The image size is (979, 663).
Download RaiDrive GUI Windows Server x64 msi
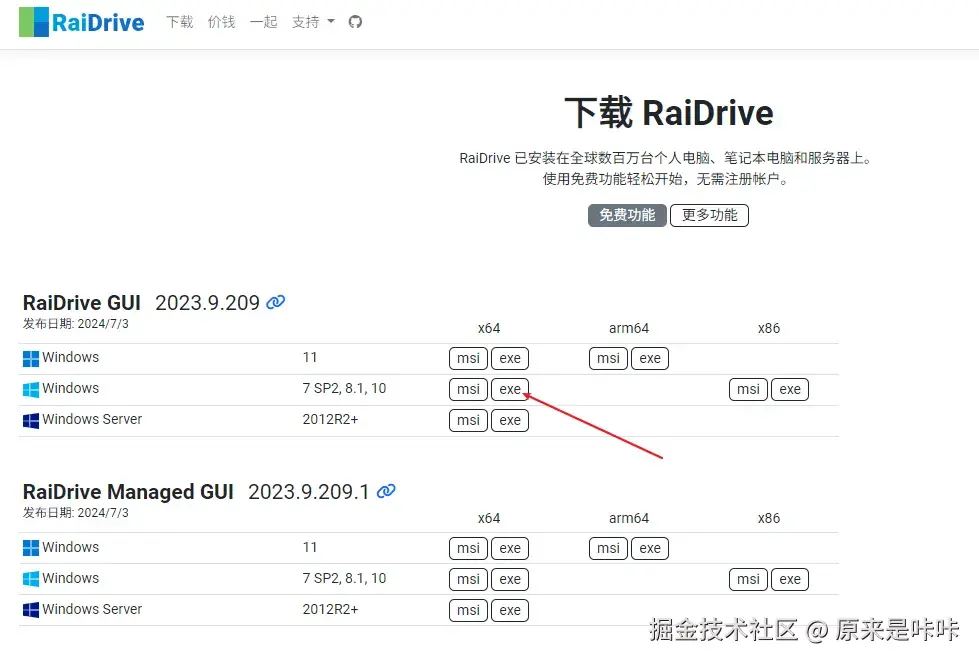tap(468, 420)
